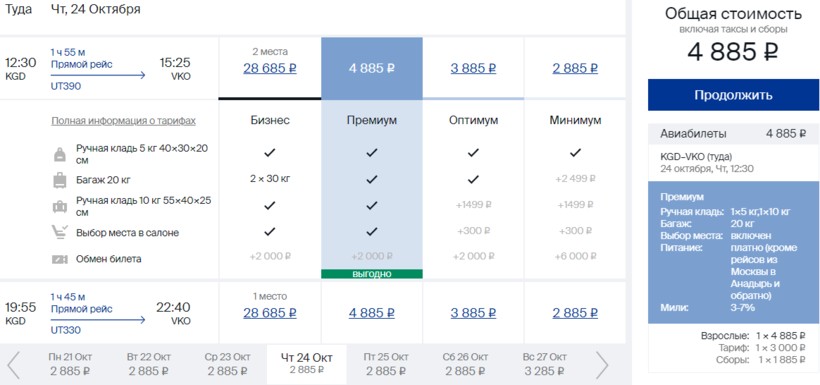Select Бизнес fare 28 685 ₽ for UT390
Viewport: 820px width, 385px height.
[x=270, y=69]
